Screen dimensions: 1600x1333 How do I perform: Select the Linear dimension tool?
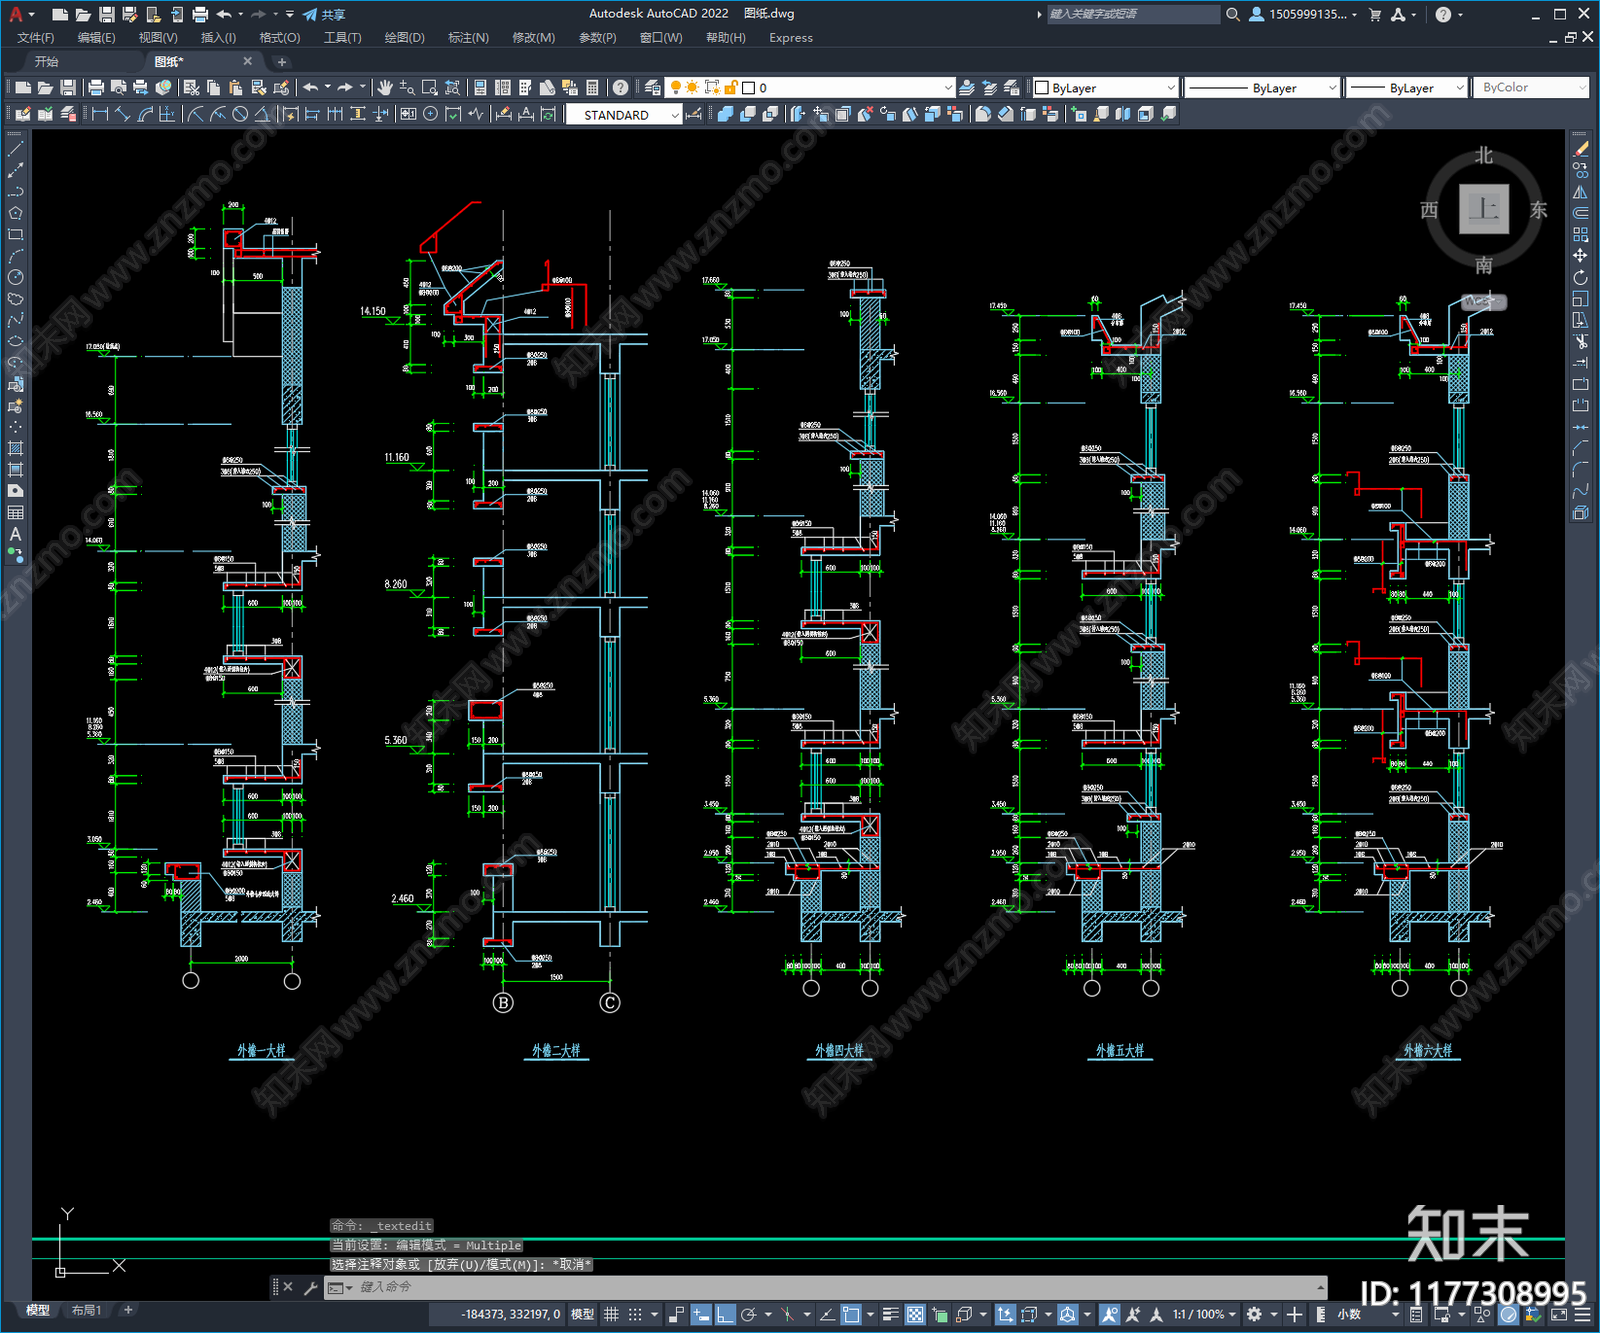point(100,114)
